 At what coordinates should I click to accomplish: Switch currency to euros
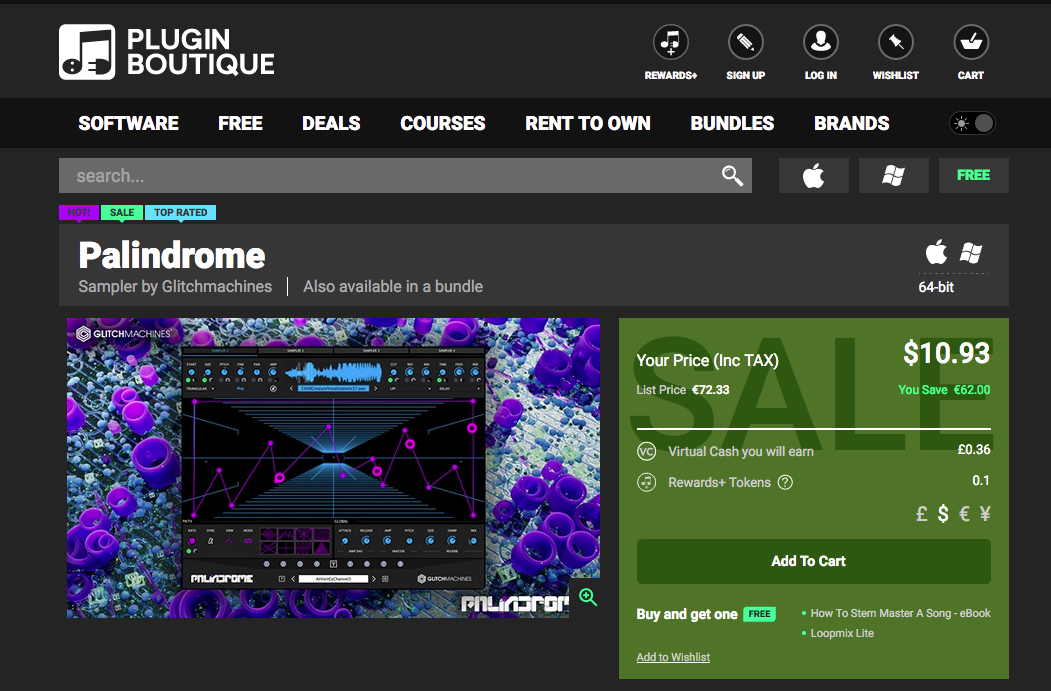[964, 513]
